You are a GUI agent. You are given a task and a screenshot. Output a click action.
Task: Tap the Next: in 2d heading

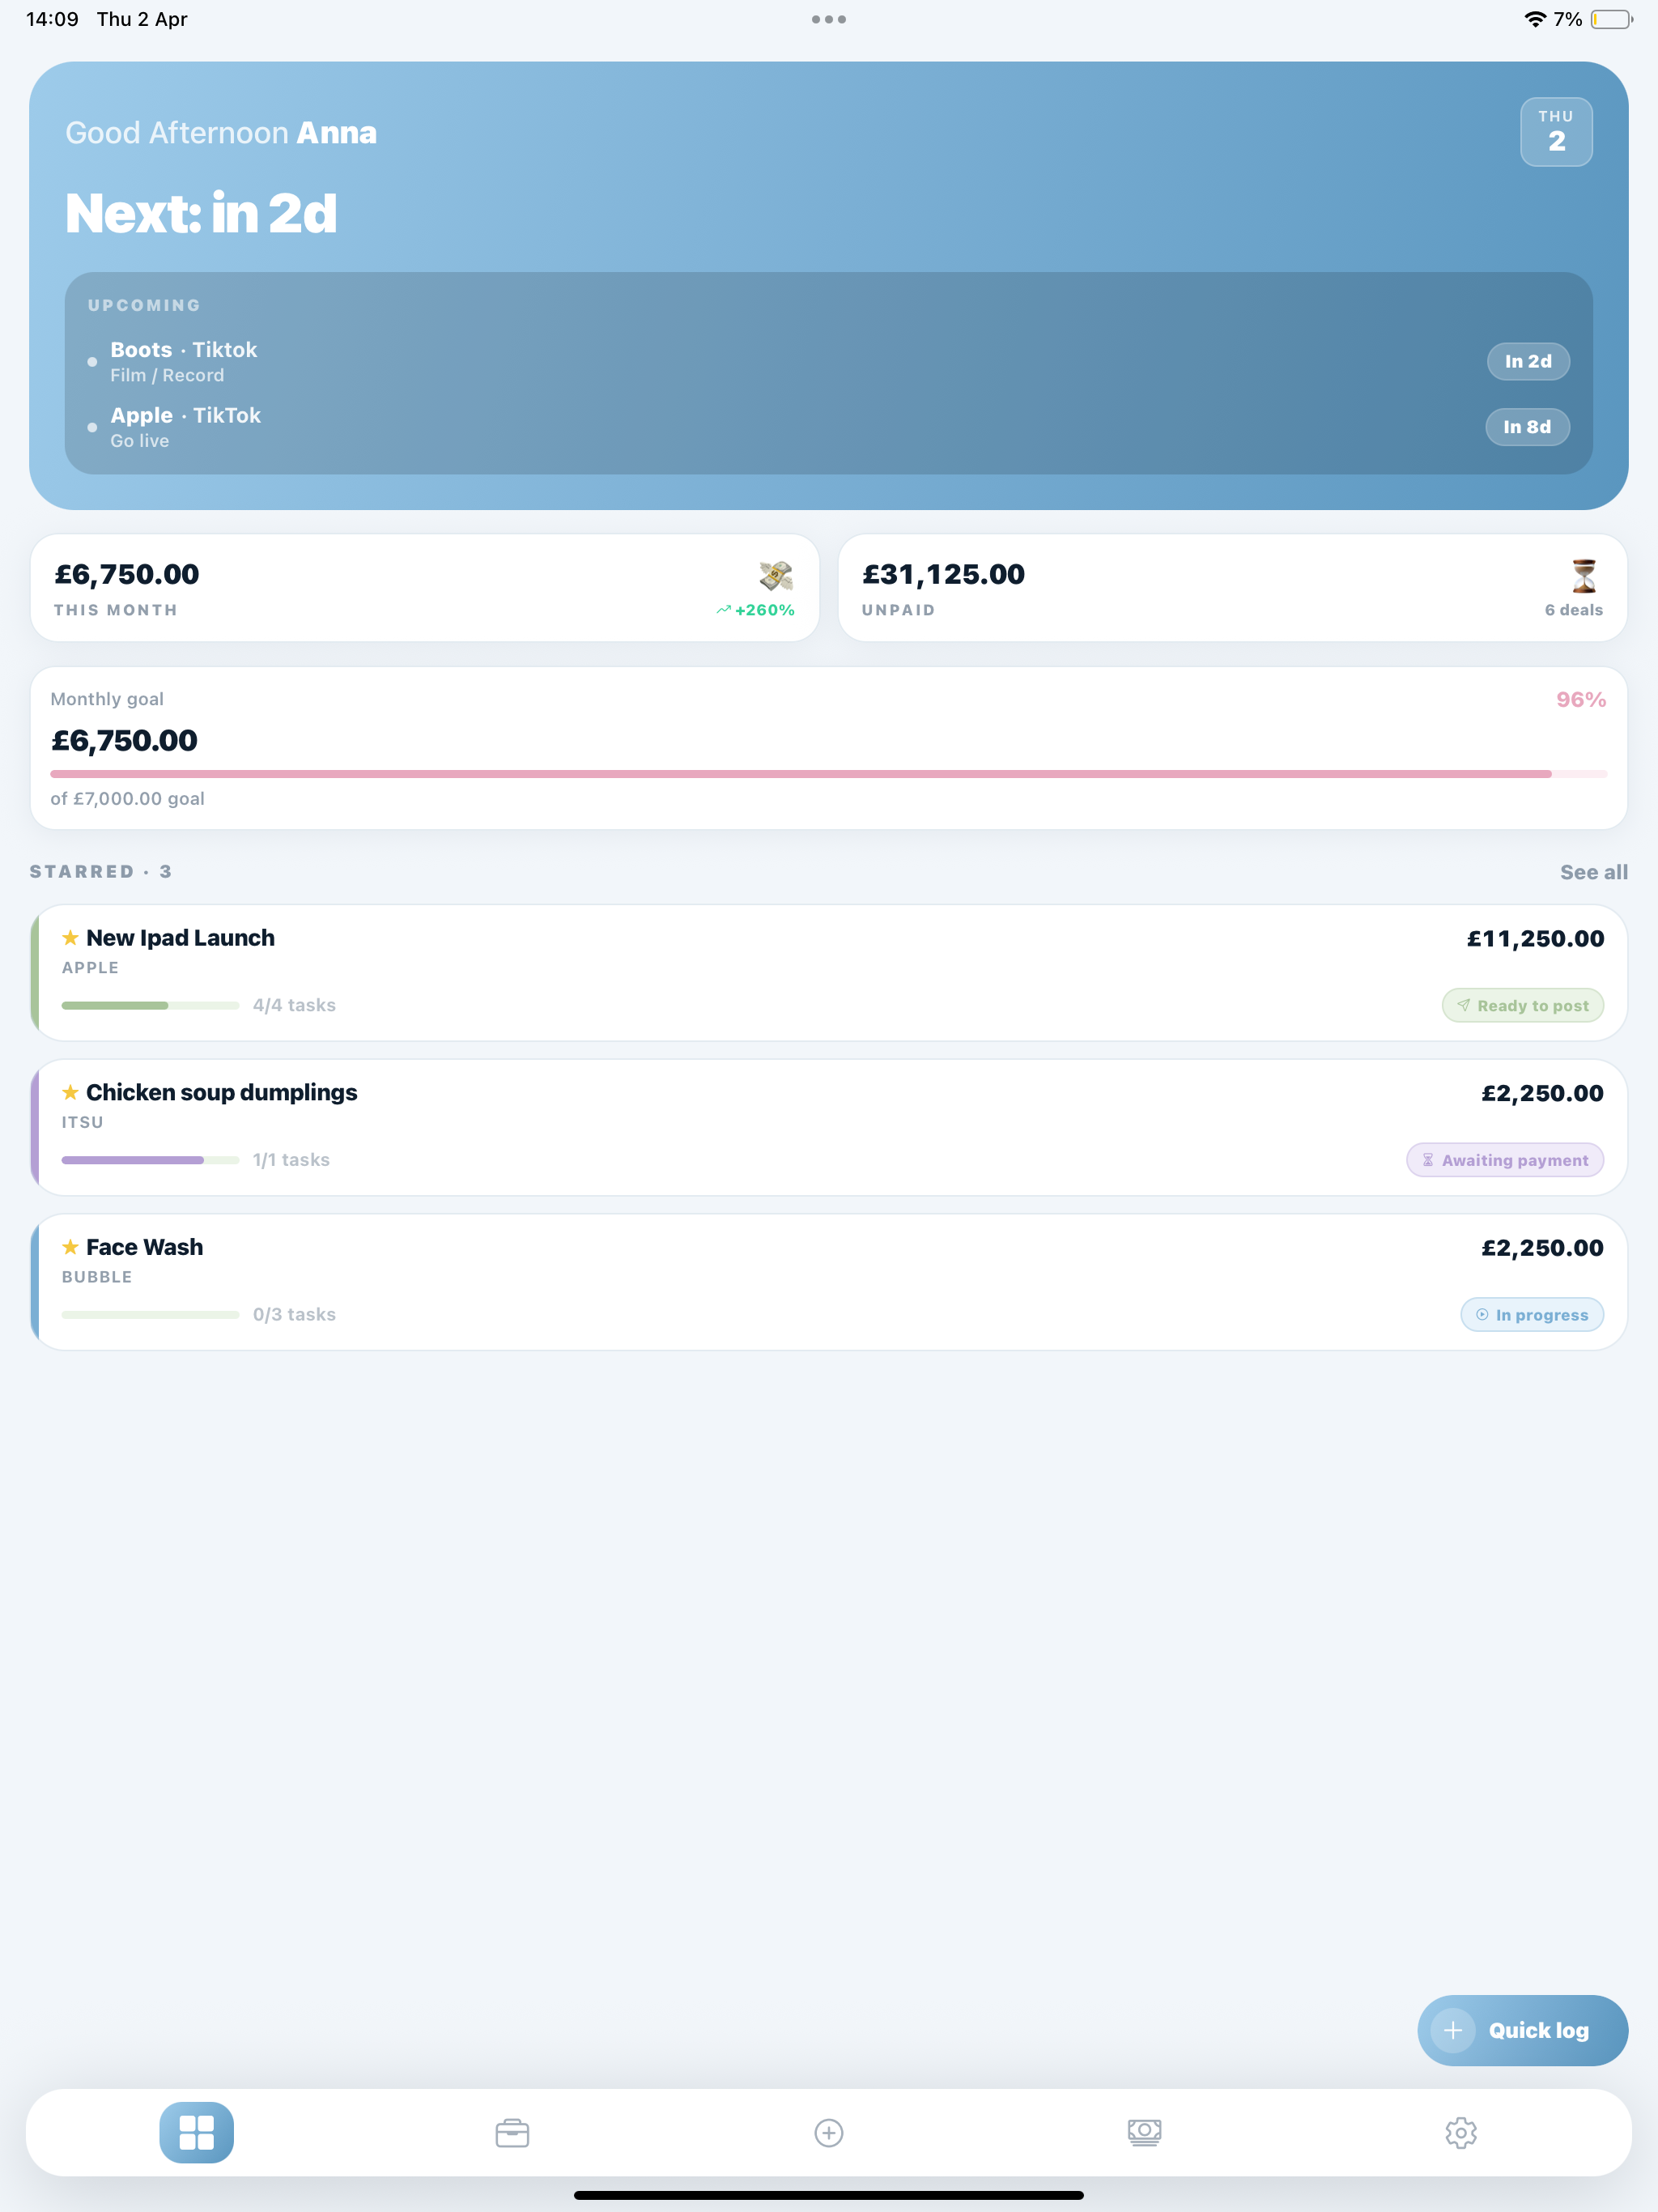[x=201, y=213]
